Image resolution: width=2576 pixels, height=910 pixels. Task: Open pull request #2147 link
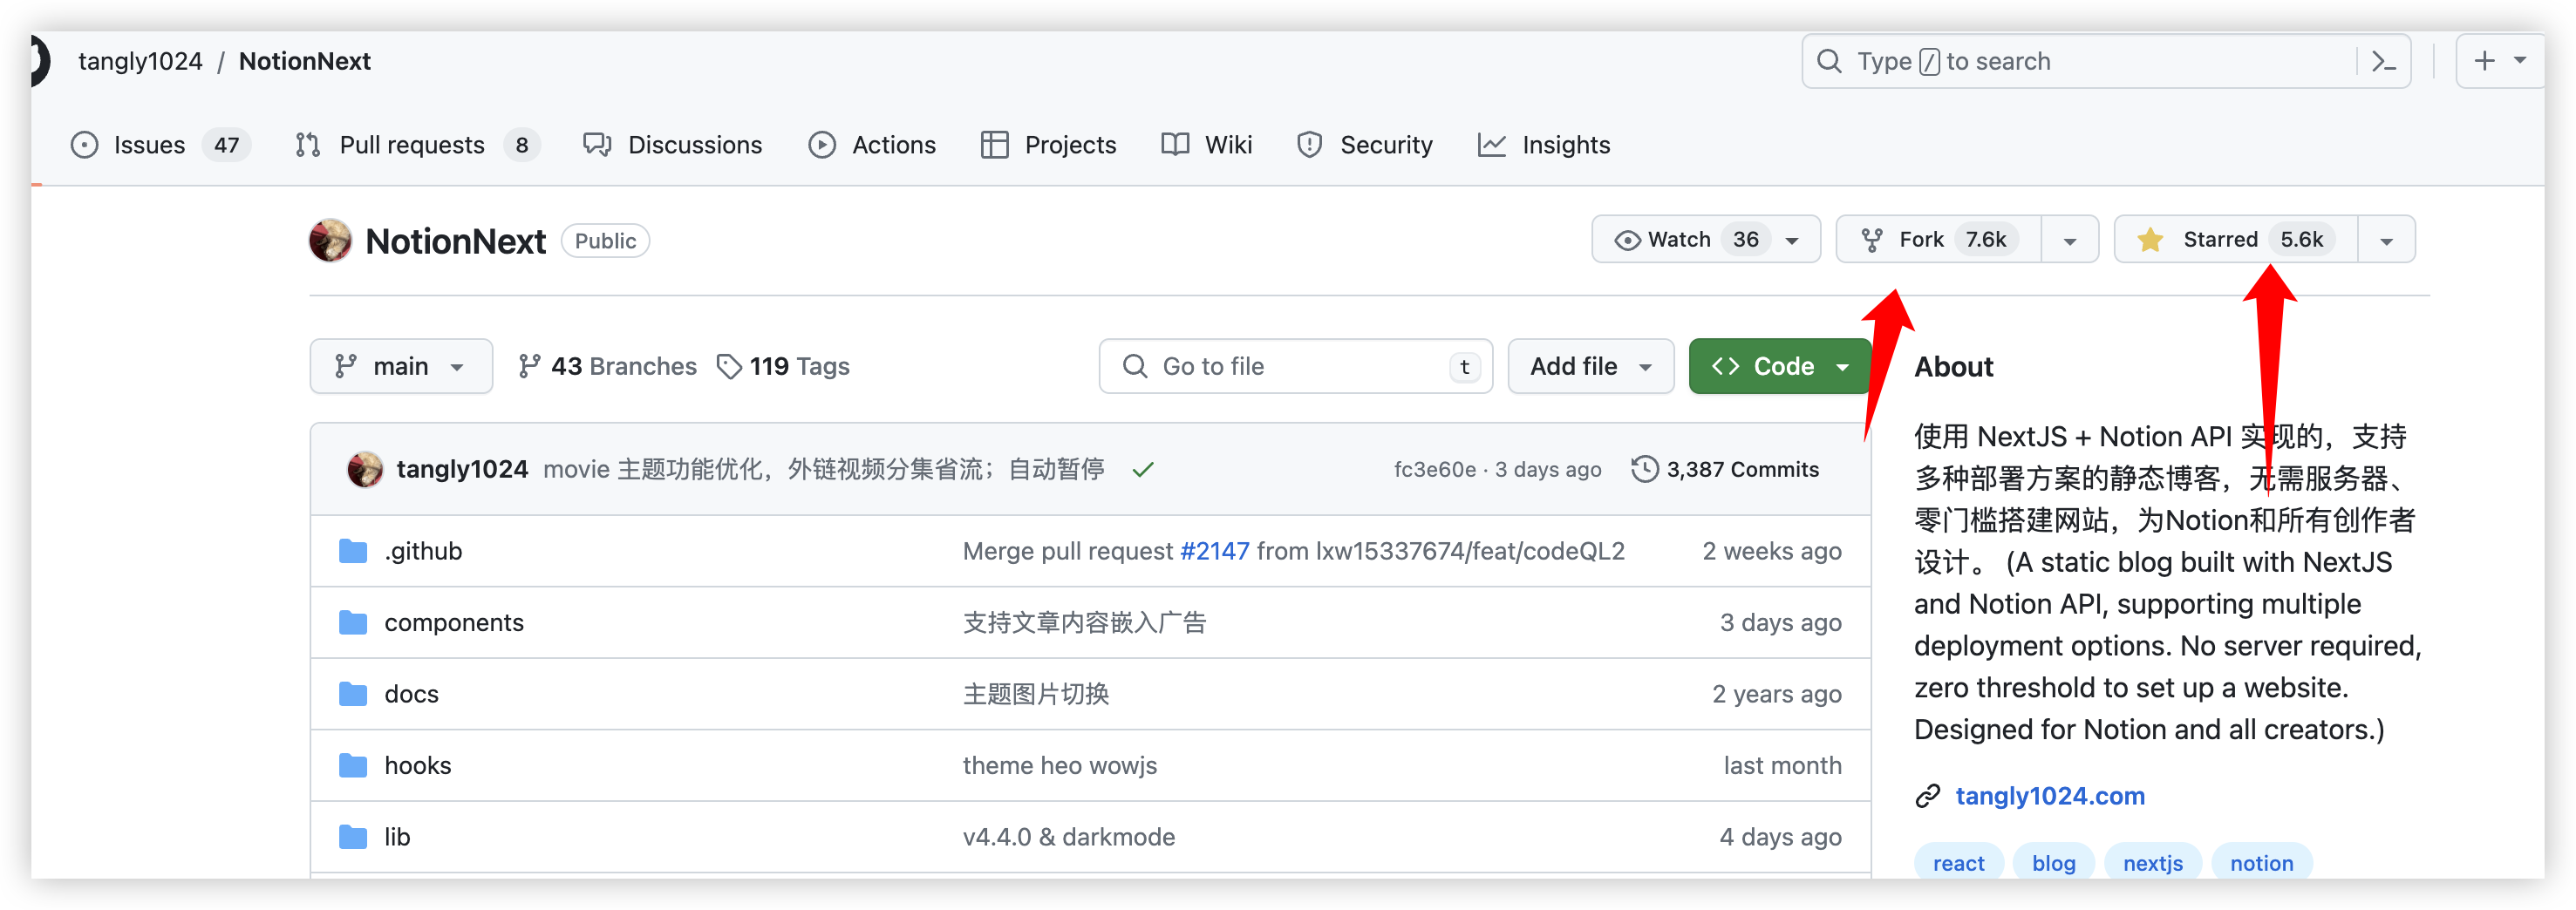pyautogui.click(x=1215, y=551)
